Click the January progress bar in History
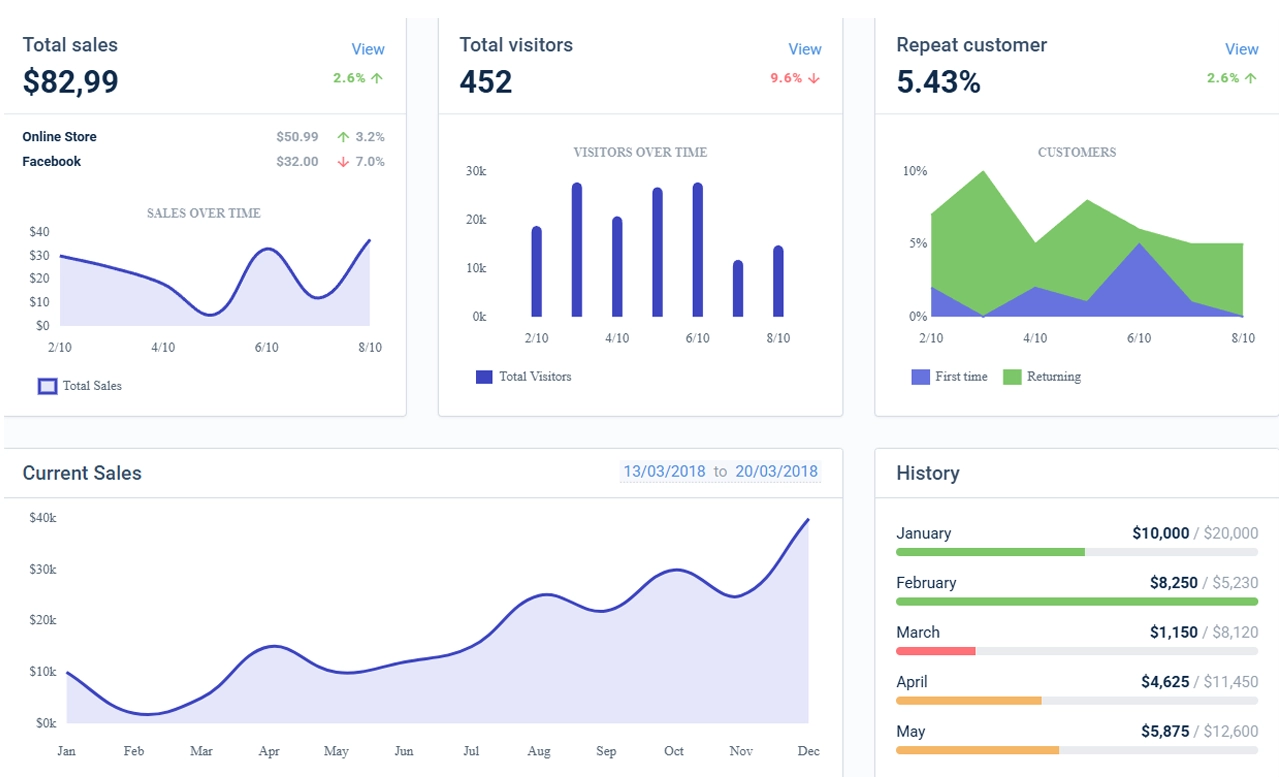Image resolution: width=1279 pixels, height=777 pixels. [x=990, y=552]
